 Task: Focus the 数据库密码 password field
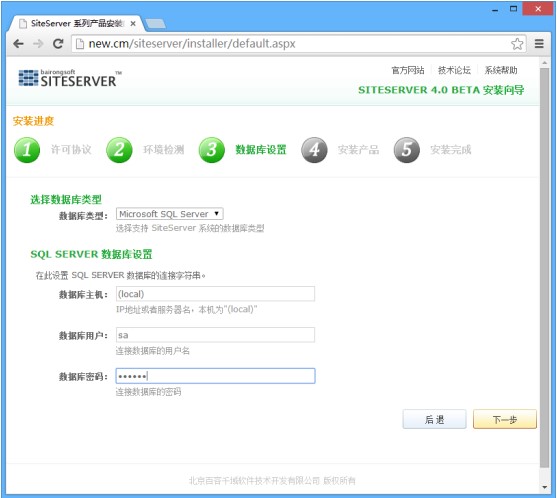(x=215, y=376)
